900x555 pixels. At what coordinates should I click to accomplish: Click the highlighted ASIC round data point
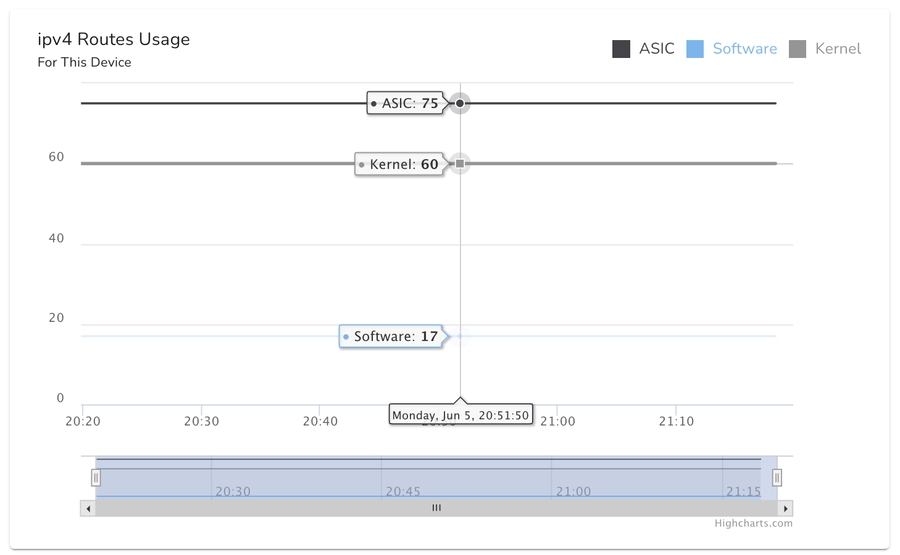coord(460,103)
